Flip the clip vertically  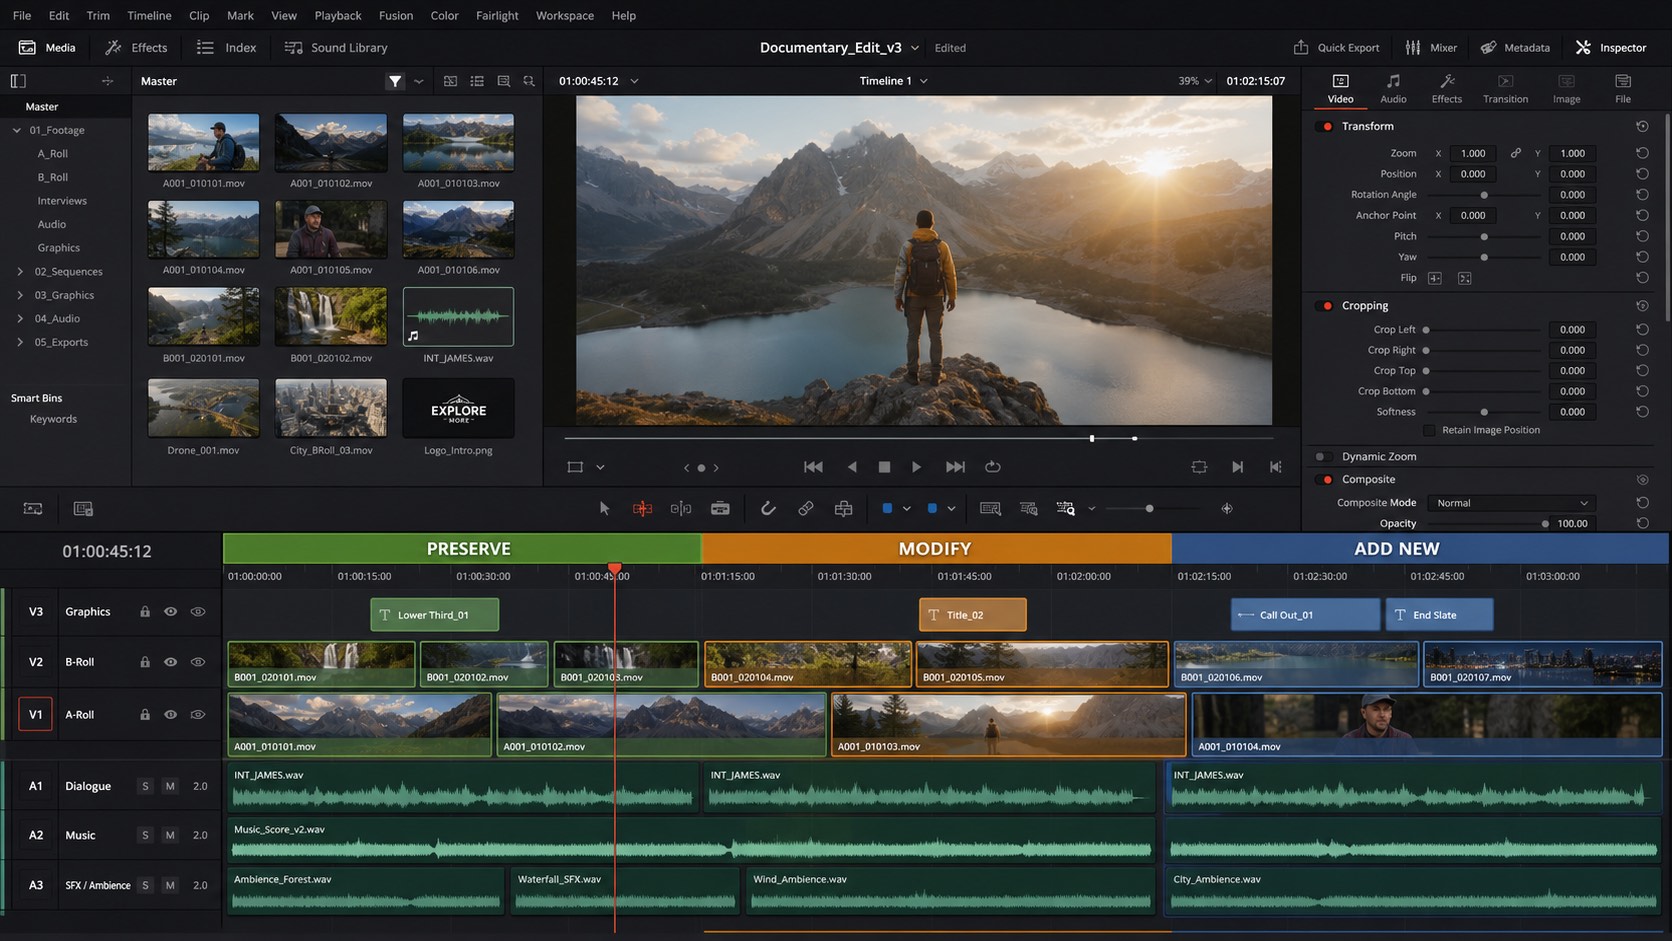point(1465,278)
